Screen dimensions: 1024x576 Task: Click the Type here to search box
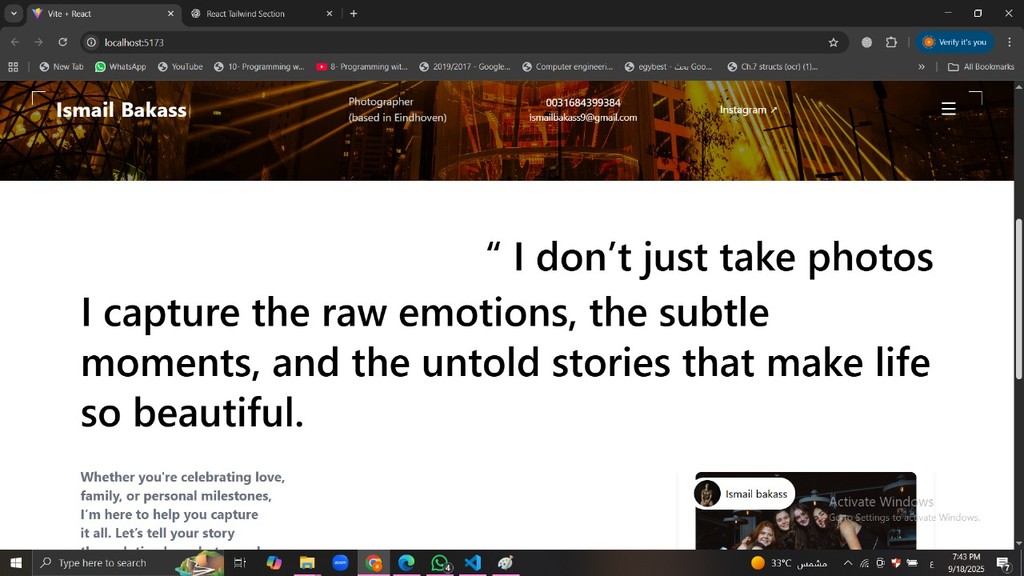tap(129, 562)
